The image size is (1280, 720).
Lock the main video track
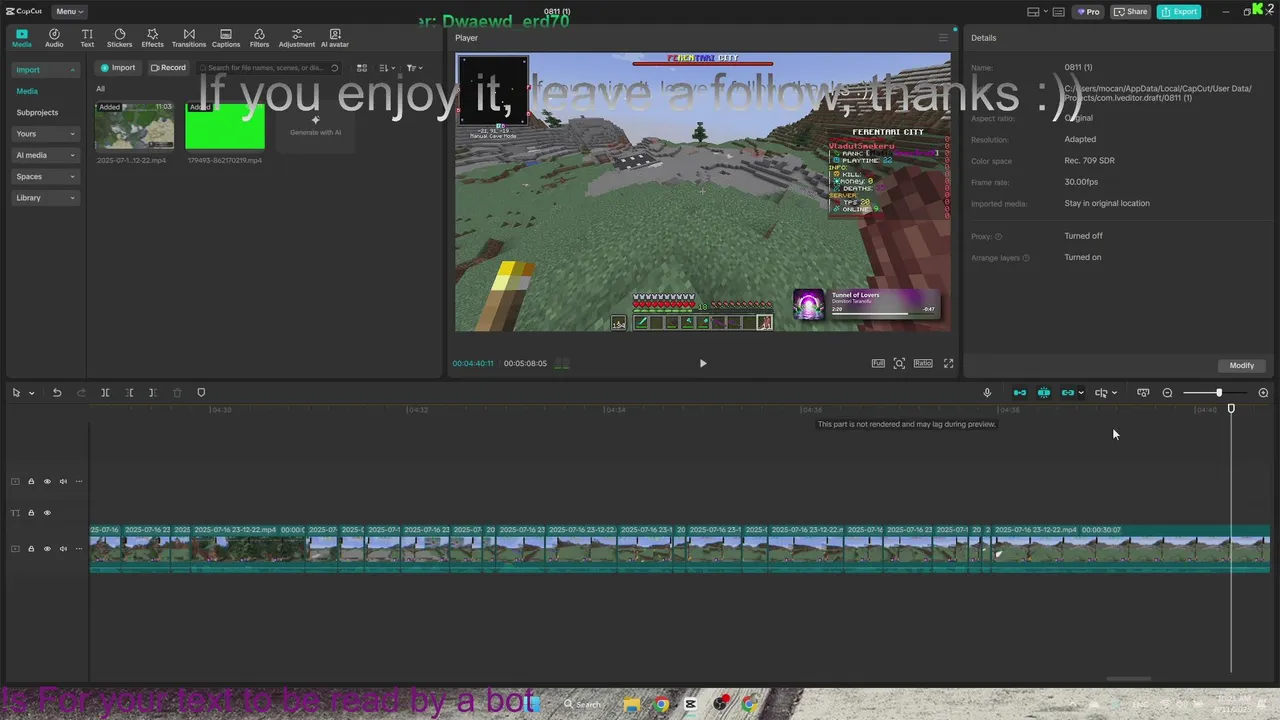[x=31, y=549]
